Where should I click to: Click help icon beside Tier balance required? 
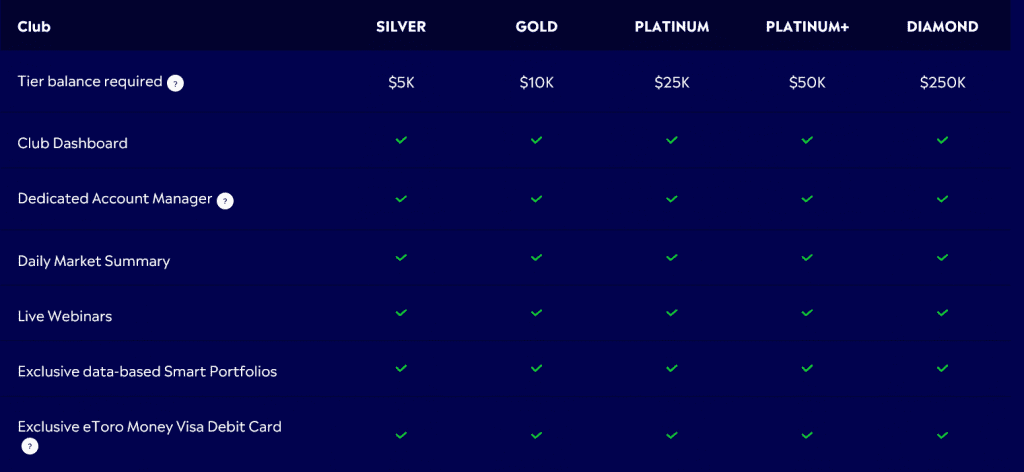coord(175,84)
